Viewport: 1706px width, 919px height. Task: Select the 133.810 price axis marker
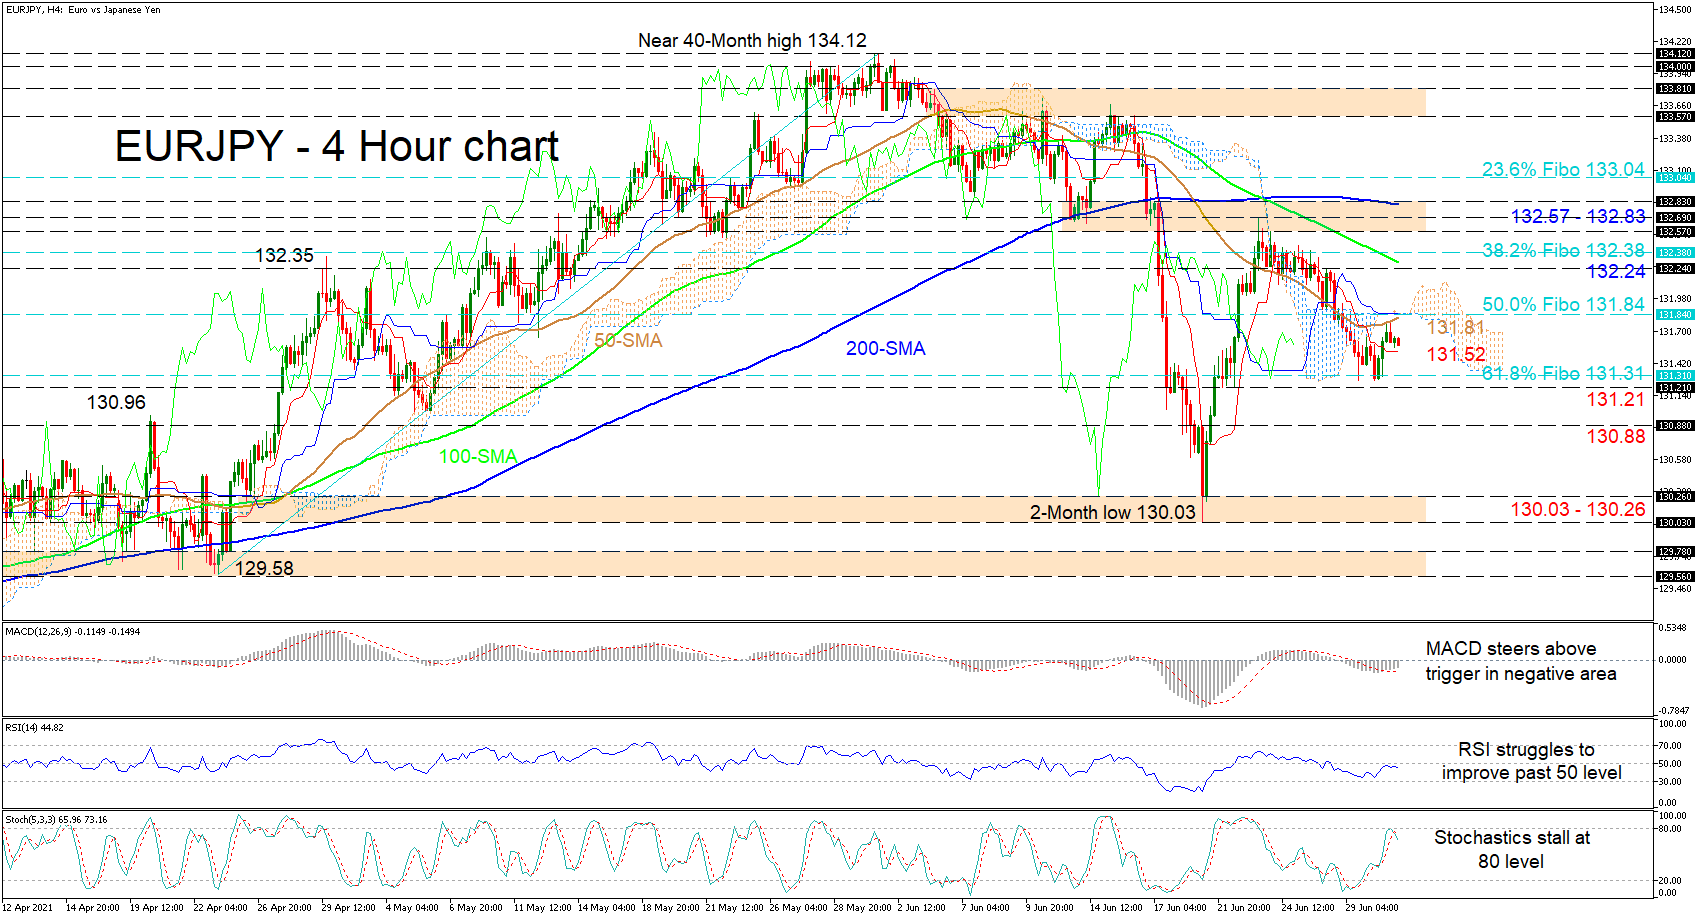click(1676, 89)
